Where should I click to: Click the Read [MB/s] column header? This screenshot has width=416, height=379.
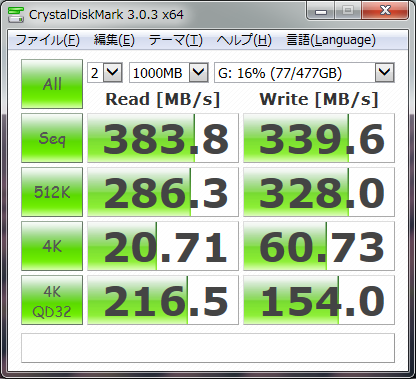point(163,99)
